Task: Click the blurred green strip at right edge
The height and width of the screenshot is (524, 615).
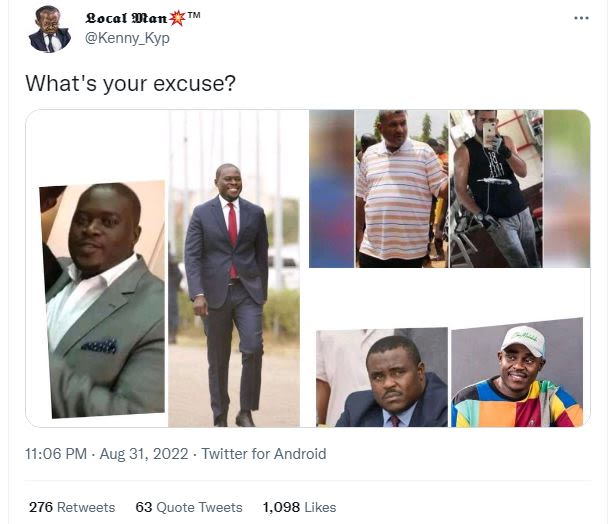Action: [566, 190]
